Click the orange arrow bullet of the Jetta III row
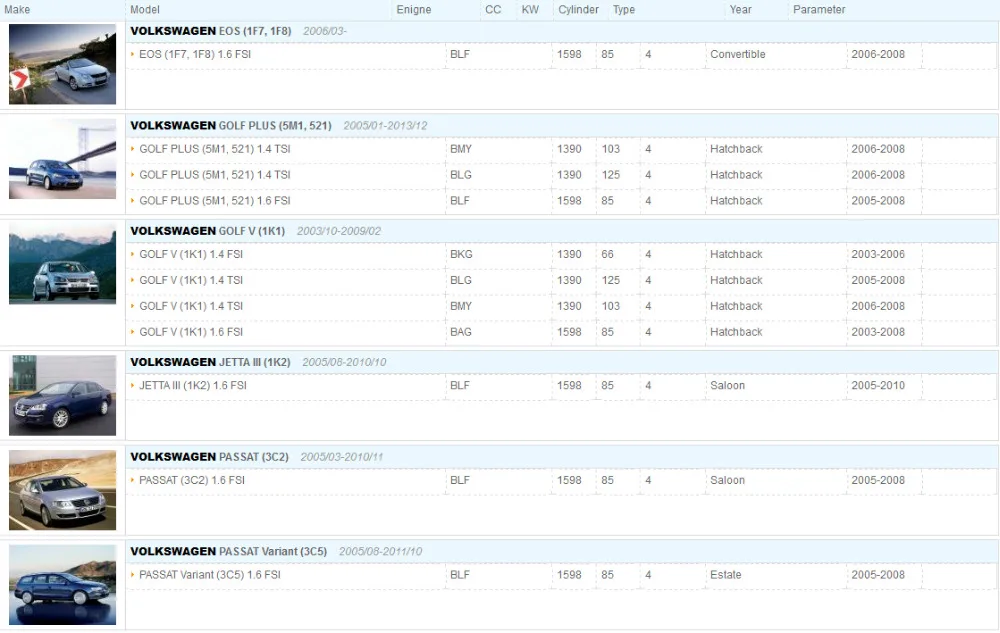Screen dimensions: 1000x633 point(133,385)
